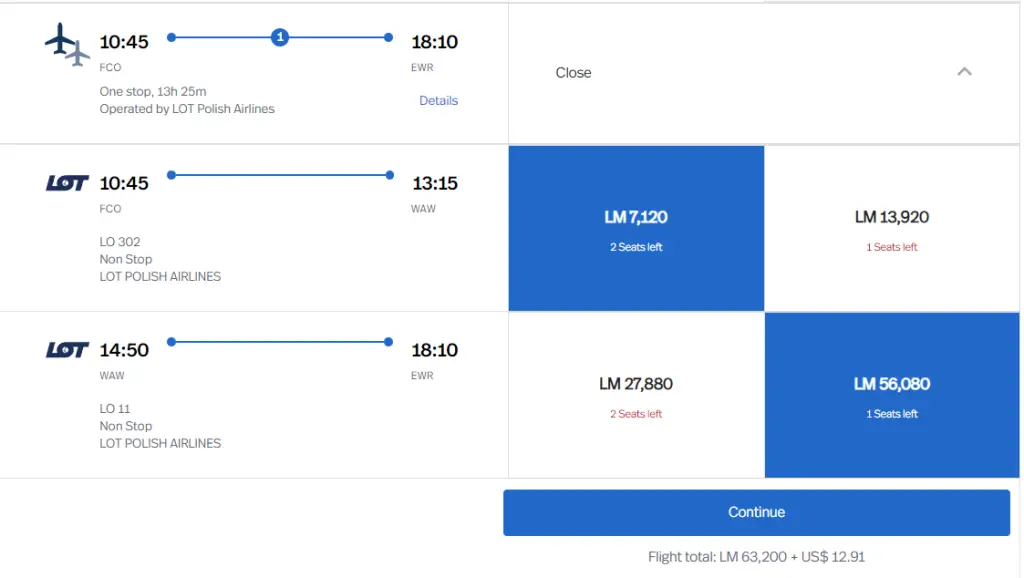Open the flight Details link
This screenshot has height=578, width=1024.
438,101
